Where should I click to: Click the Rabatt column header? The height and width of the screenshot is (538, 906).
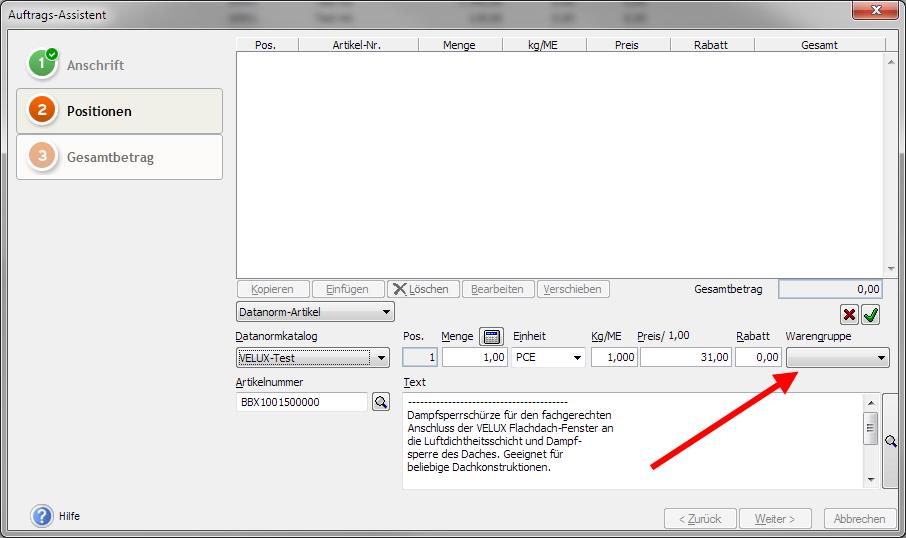711,45
